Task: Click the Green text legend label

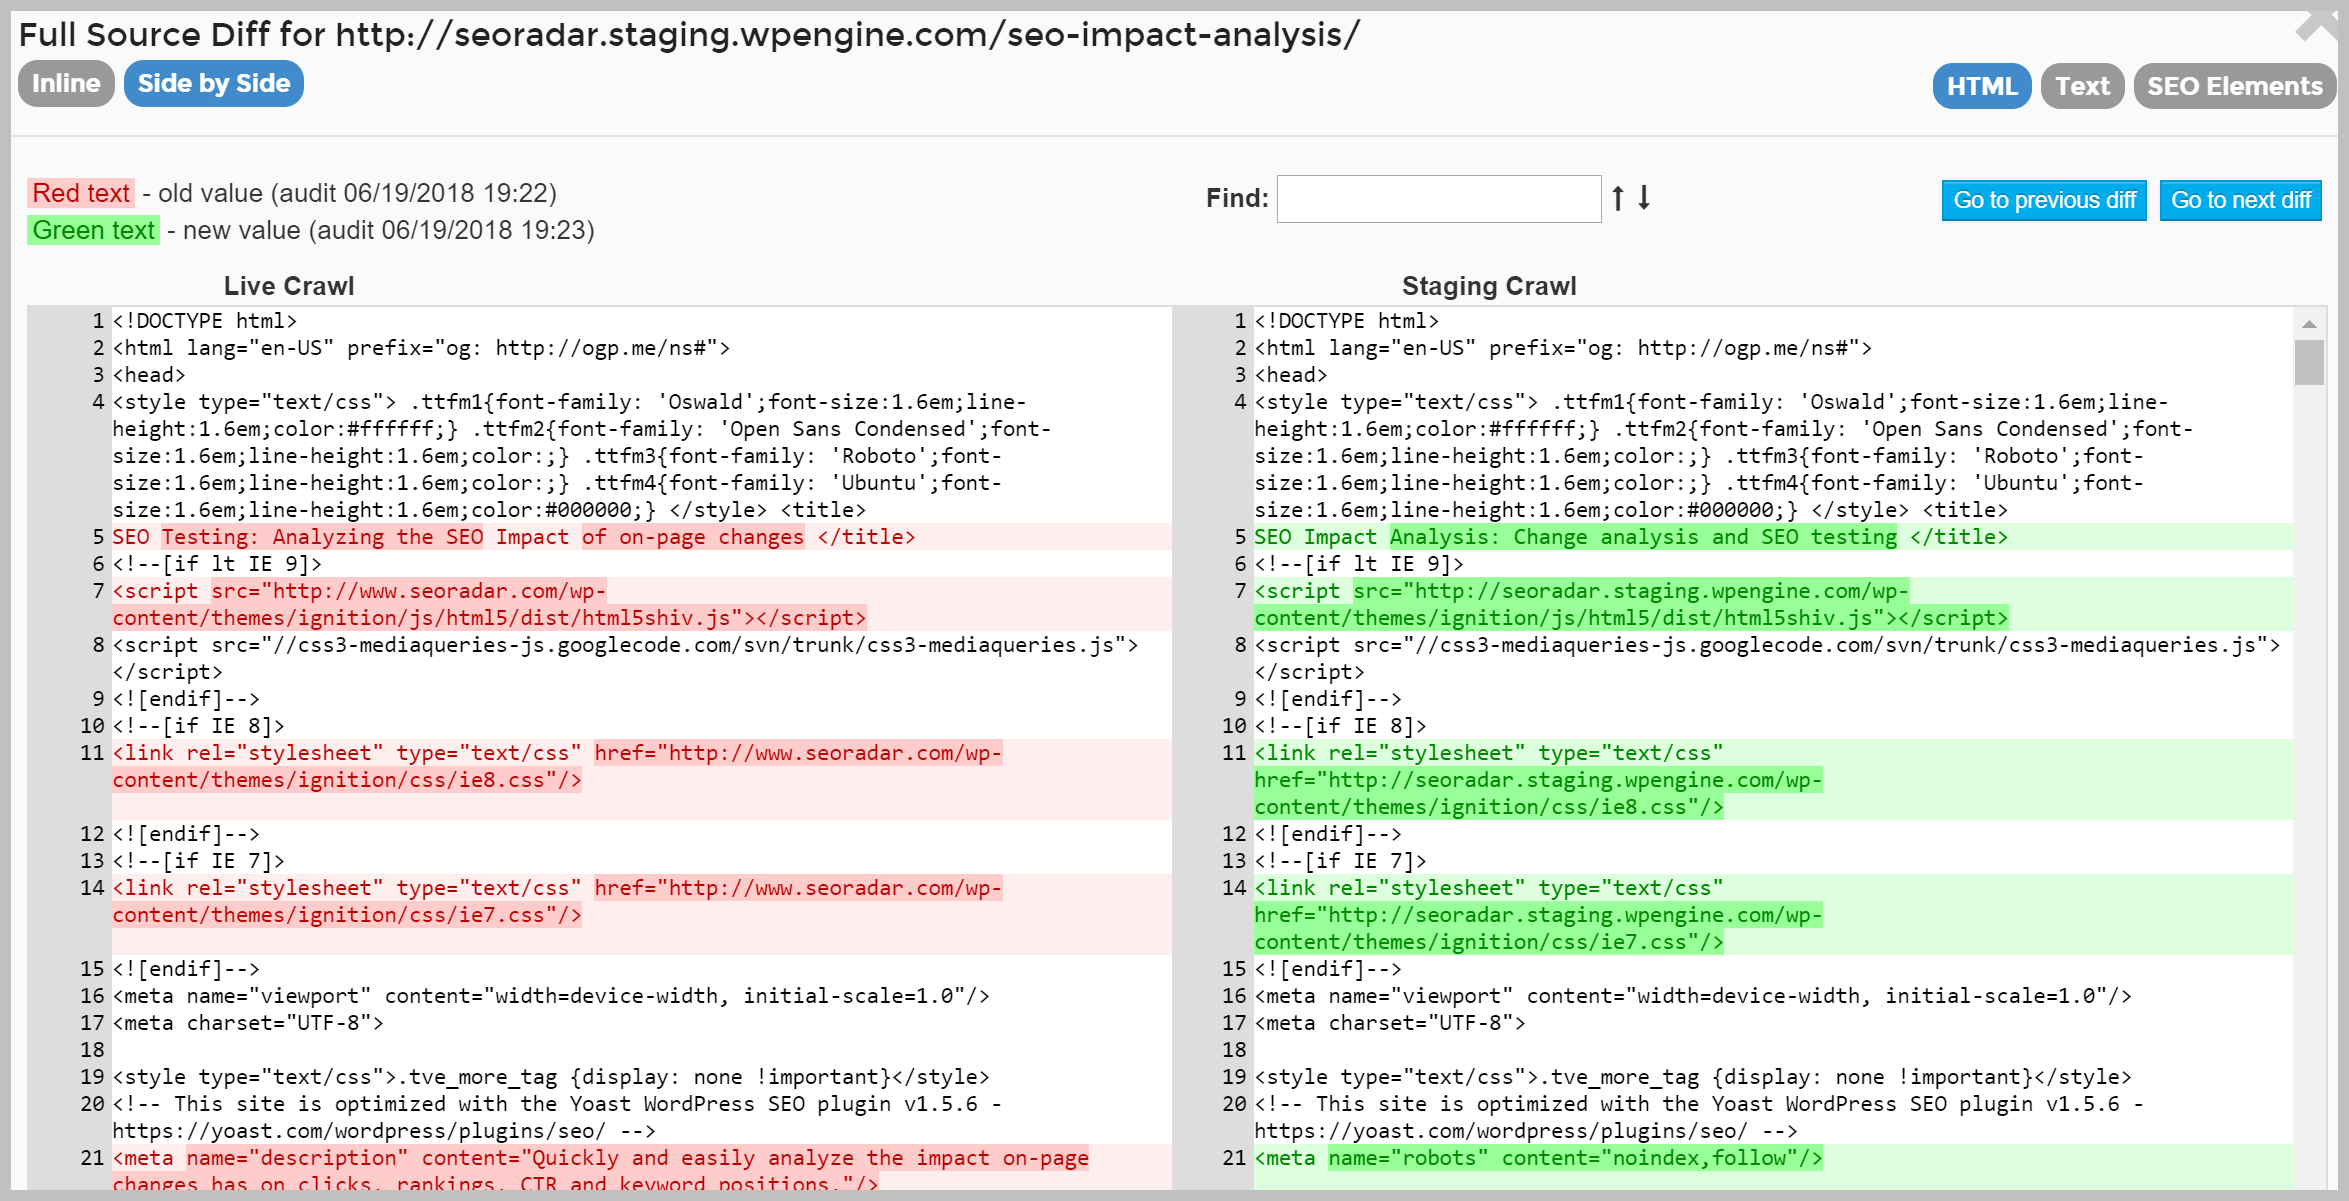Action: click(x=93, y=230)
